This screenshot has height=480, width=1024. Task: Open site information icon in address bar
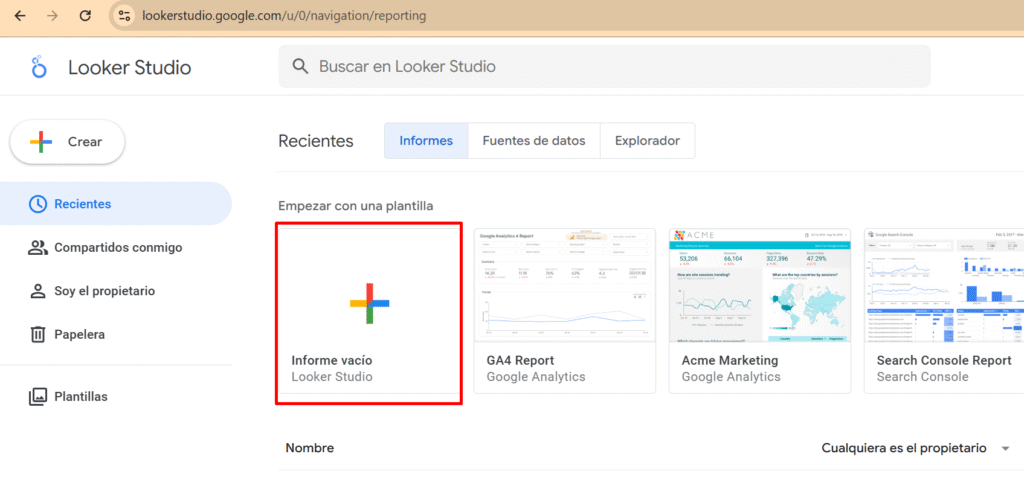click(124, 16)
